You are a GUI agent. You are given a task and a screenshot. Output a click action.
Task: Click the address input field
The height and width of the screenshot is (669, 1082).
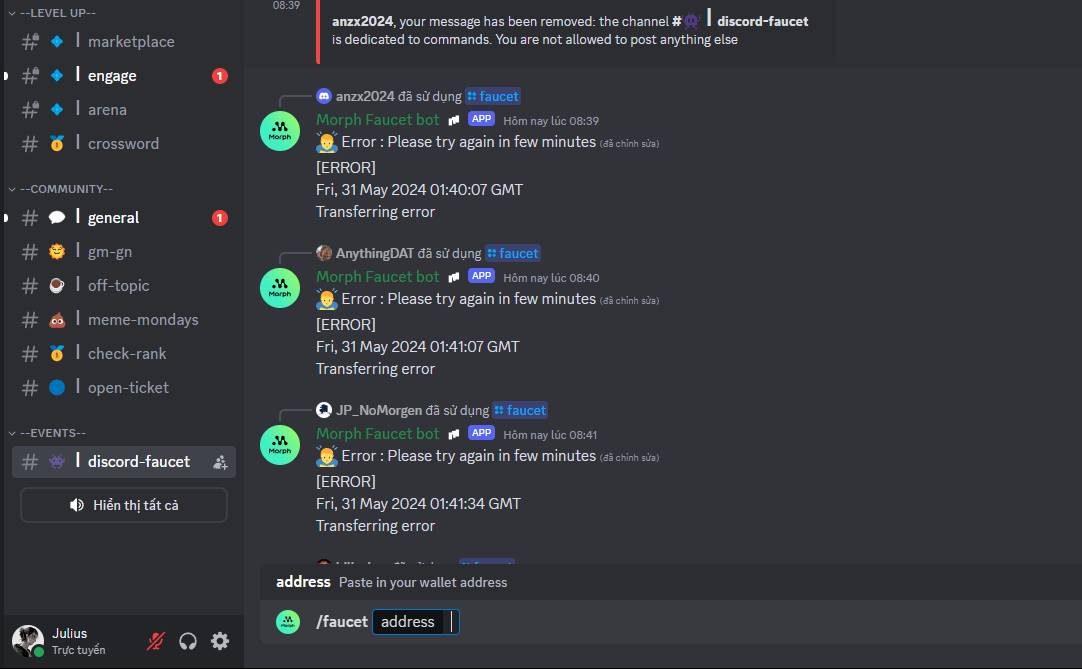pyautogui.click(x=415, y=622)
